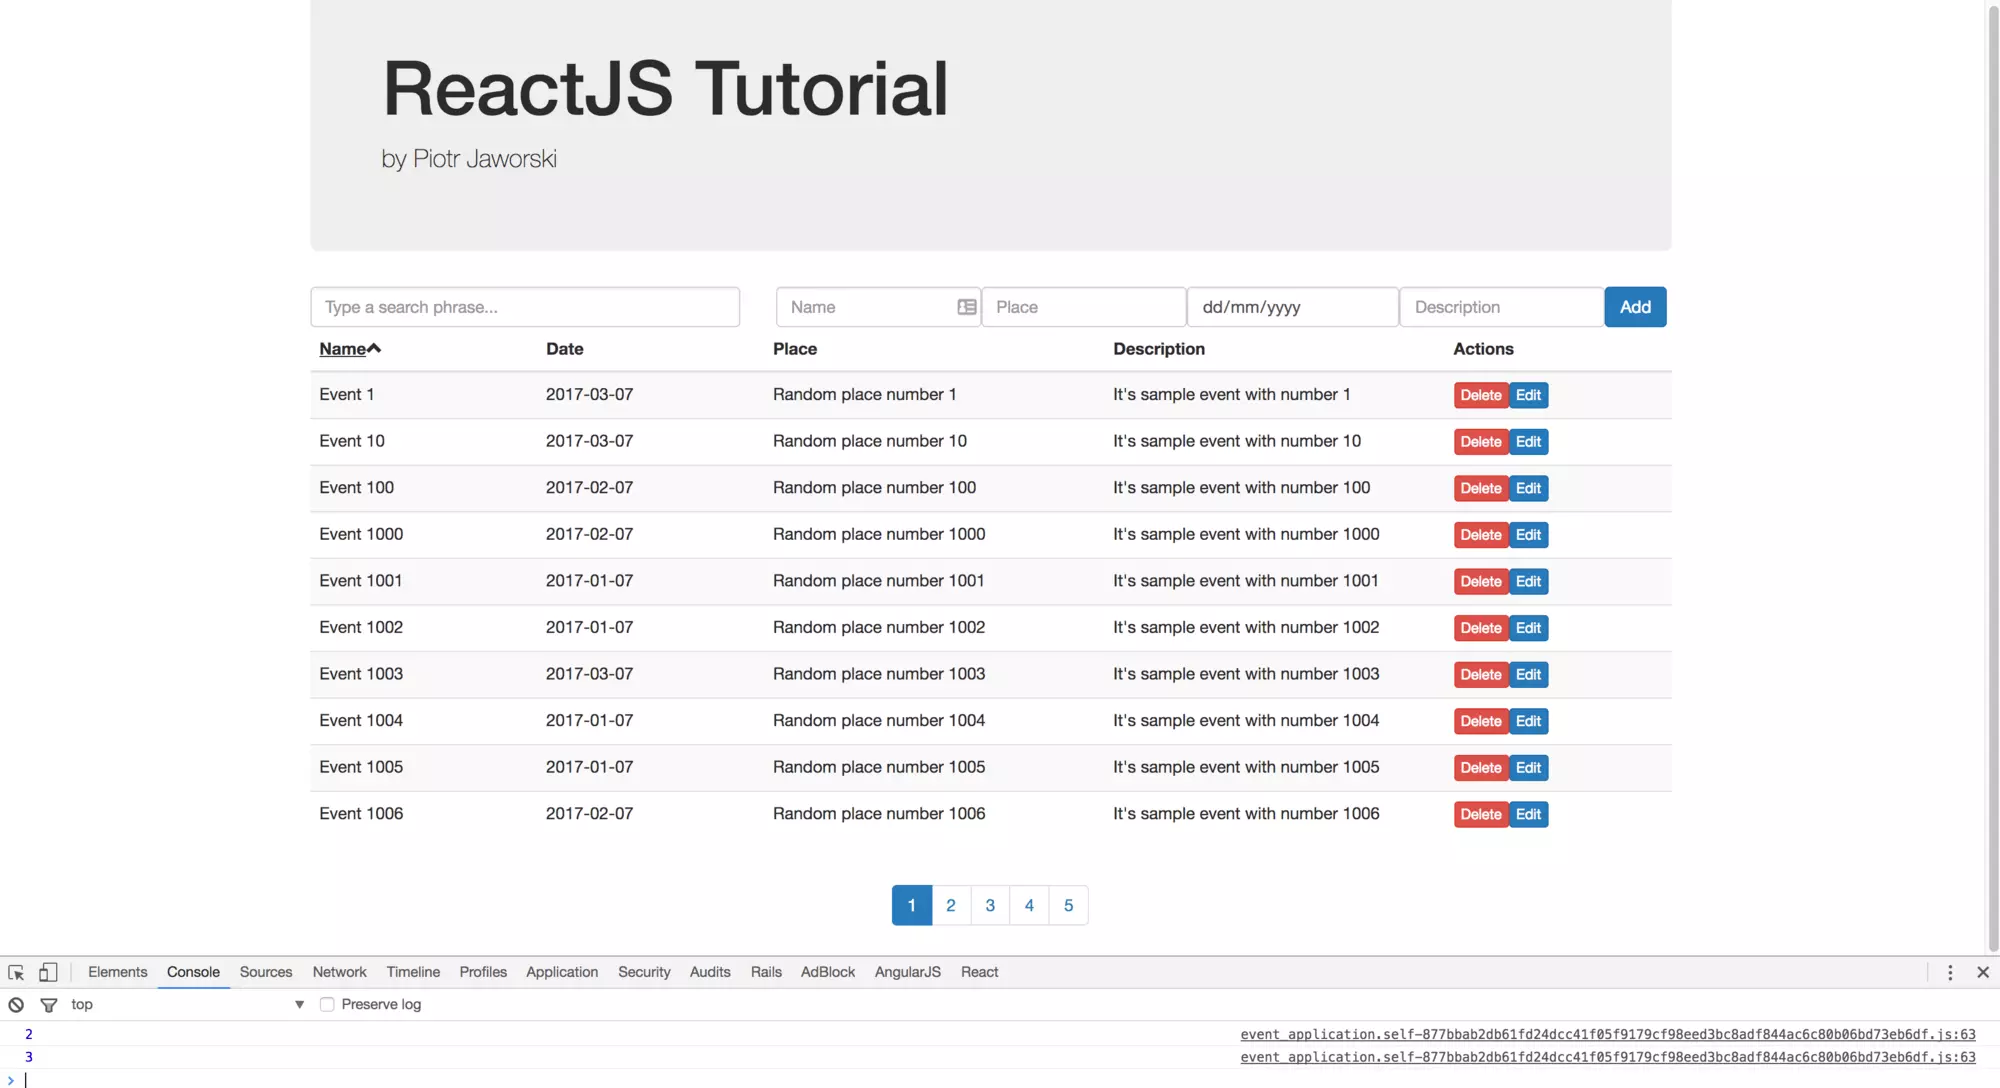Click the Add button
Screen dimensions: 2000x1088
[x=1635, y=307]
